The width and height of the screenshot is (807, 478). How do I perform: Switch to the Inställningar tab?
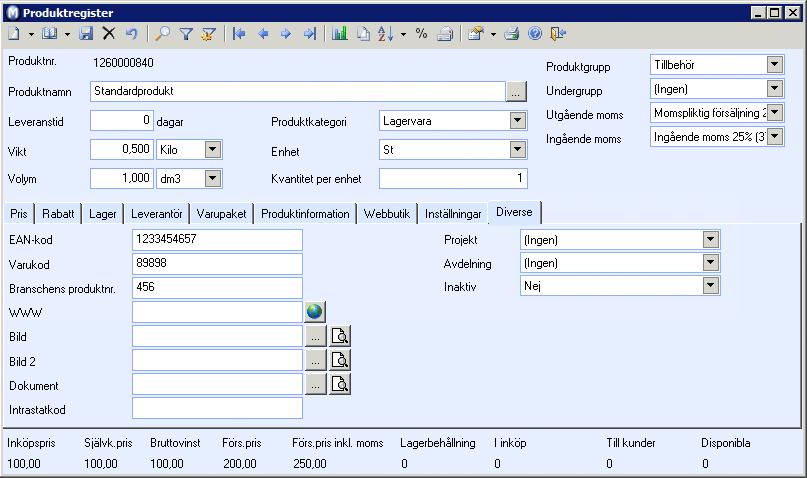pyautogui.click(x=453, y=214)
